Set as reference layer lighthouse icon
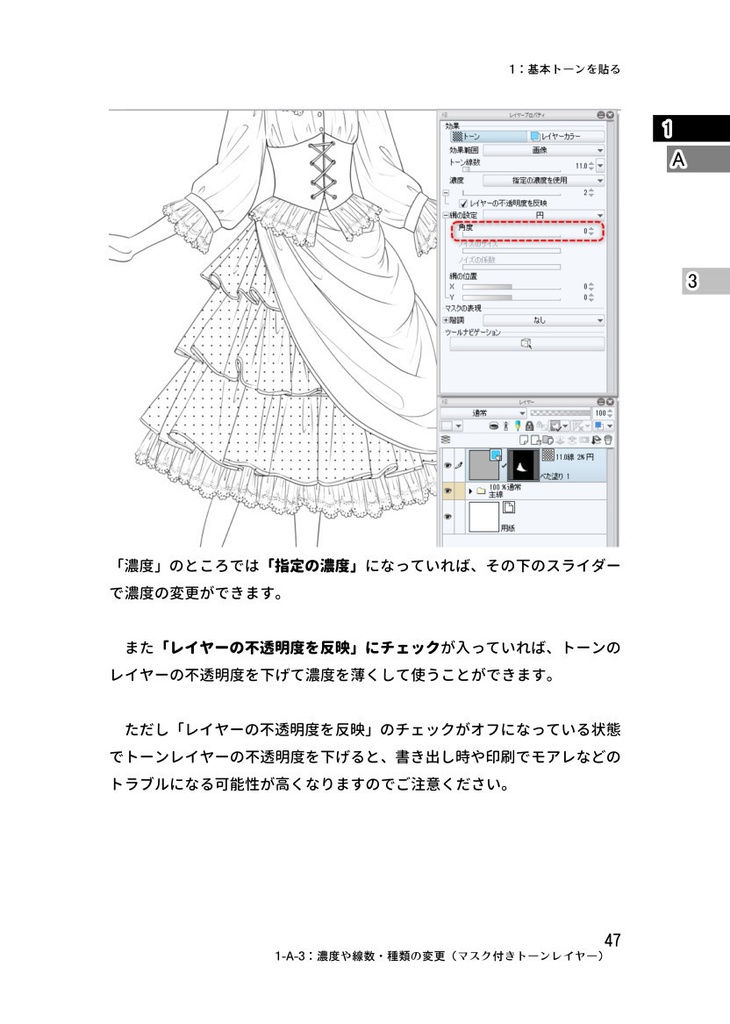Screen dimensions: 730x1024 (506, 426)
